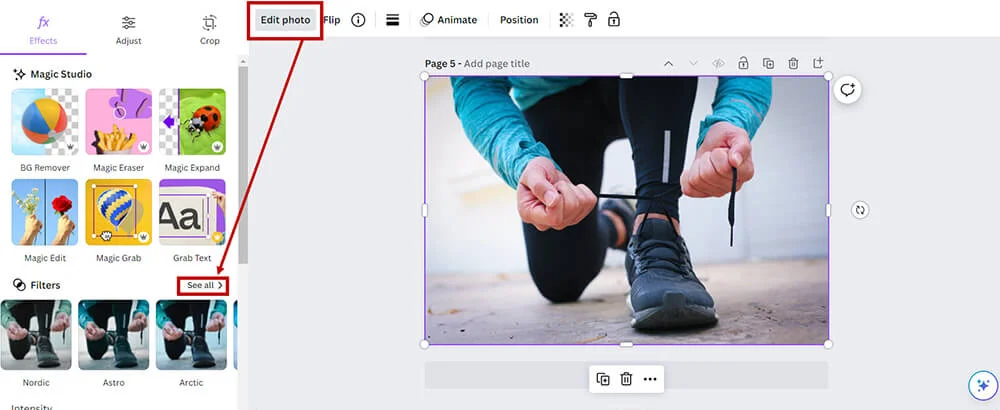This screenshot has height=410, width=1000.
Task: Open more options in floating image toolbar
Action: (x=650, y=379)
